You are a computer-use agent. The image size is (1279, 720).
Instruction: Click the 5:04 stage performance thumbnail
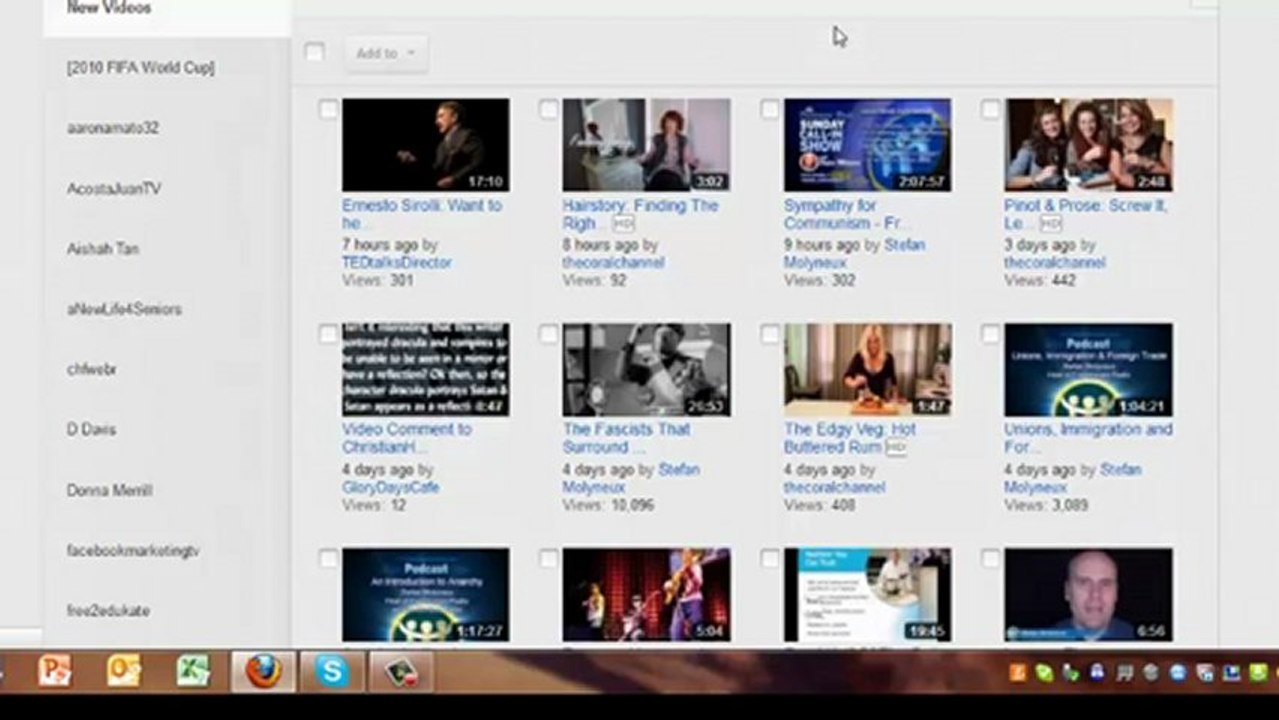(x=646, y=594)
